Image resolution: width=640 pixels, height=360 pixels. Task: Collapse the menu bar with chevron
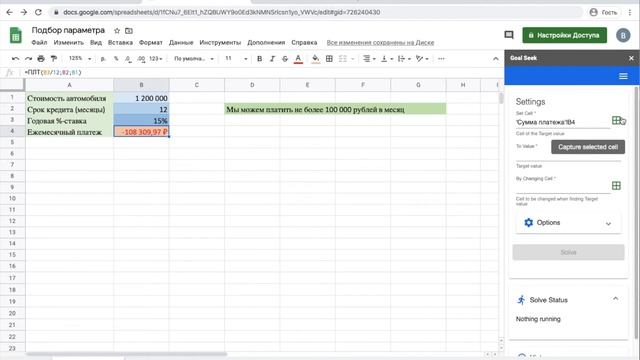click(496, 59)
